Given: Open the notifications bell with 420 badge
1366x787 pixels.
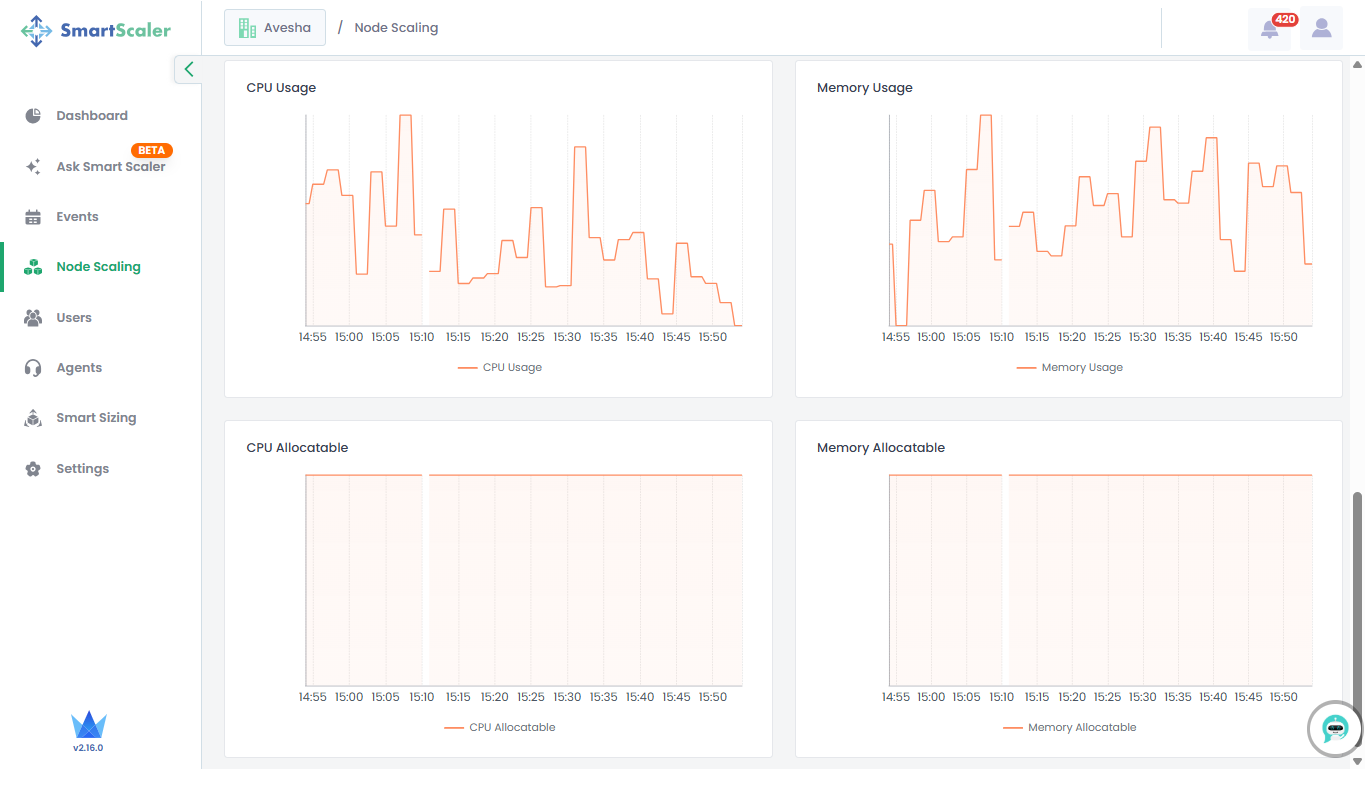Looking at the screenshot, I should (x=1269, y=29).
